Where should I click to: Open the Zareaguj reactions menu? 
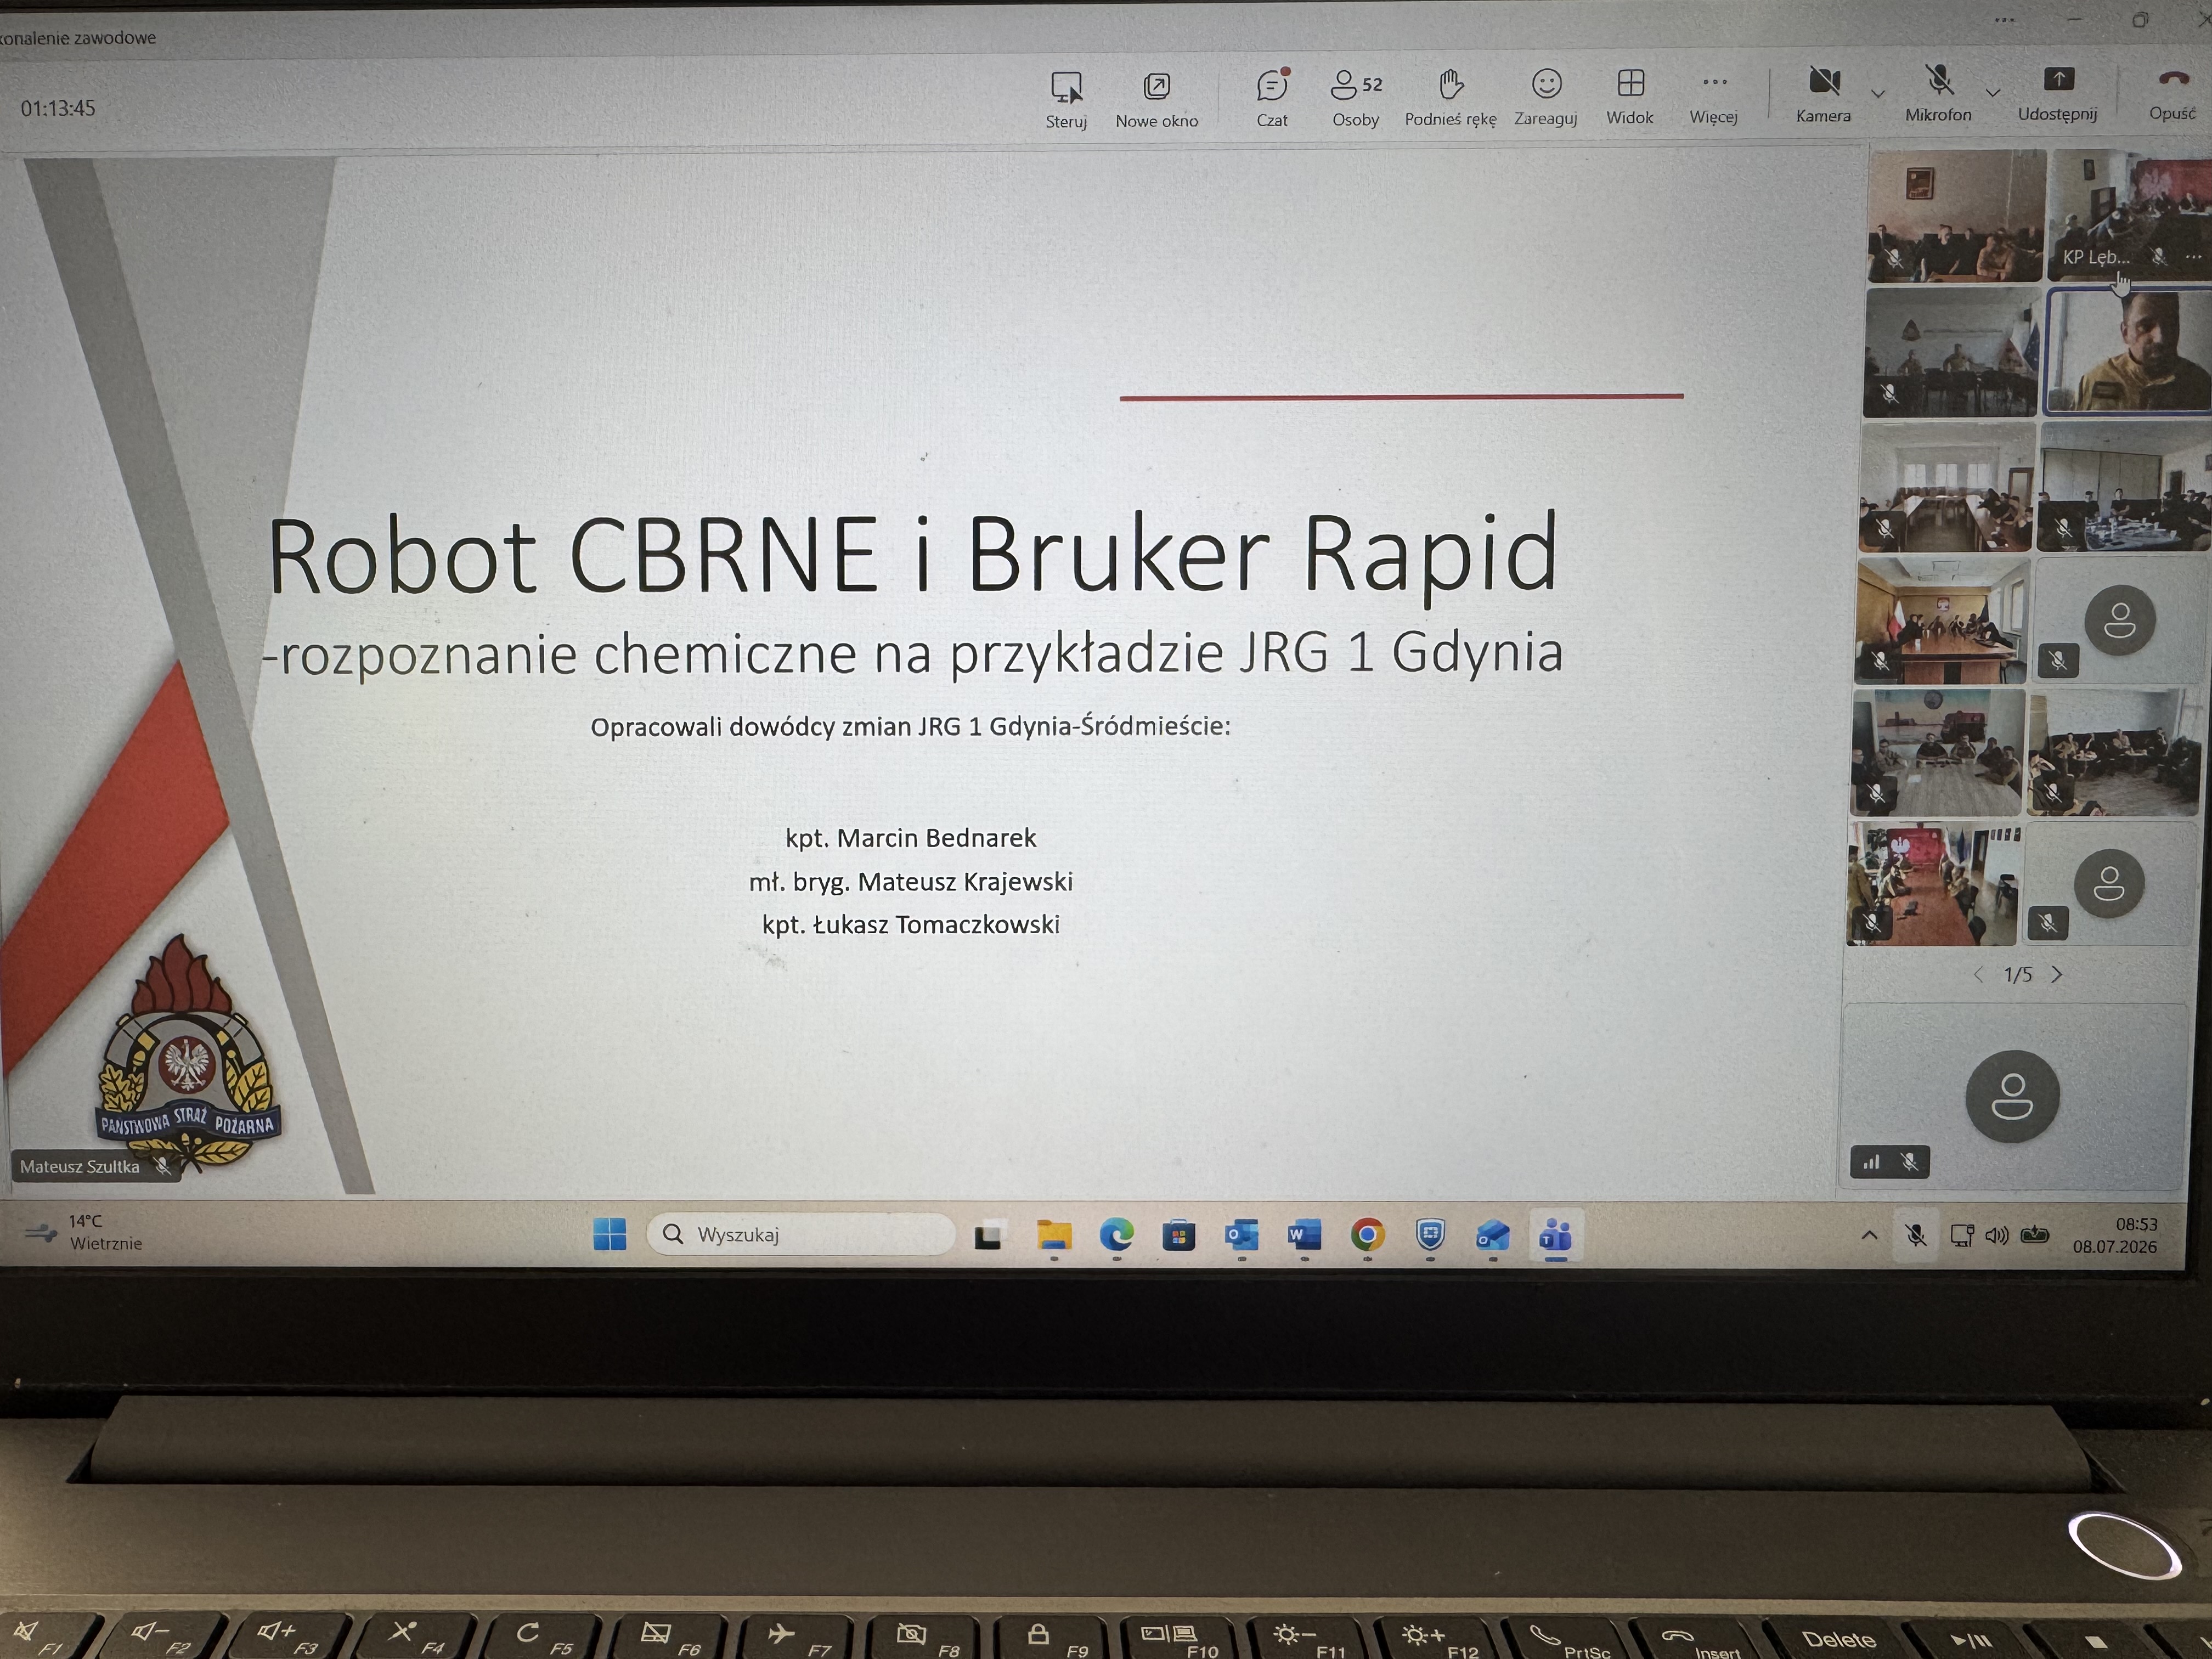[x=1546, y=98]
